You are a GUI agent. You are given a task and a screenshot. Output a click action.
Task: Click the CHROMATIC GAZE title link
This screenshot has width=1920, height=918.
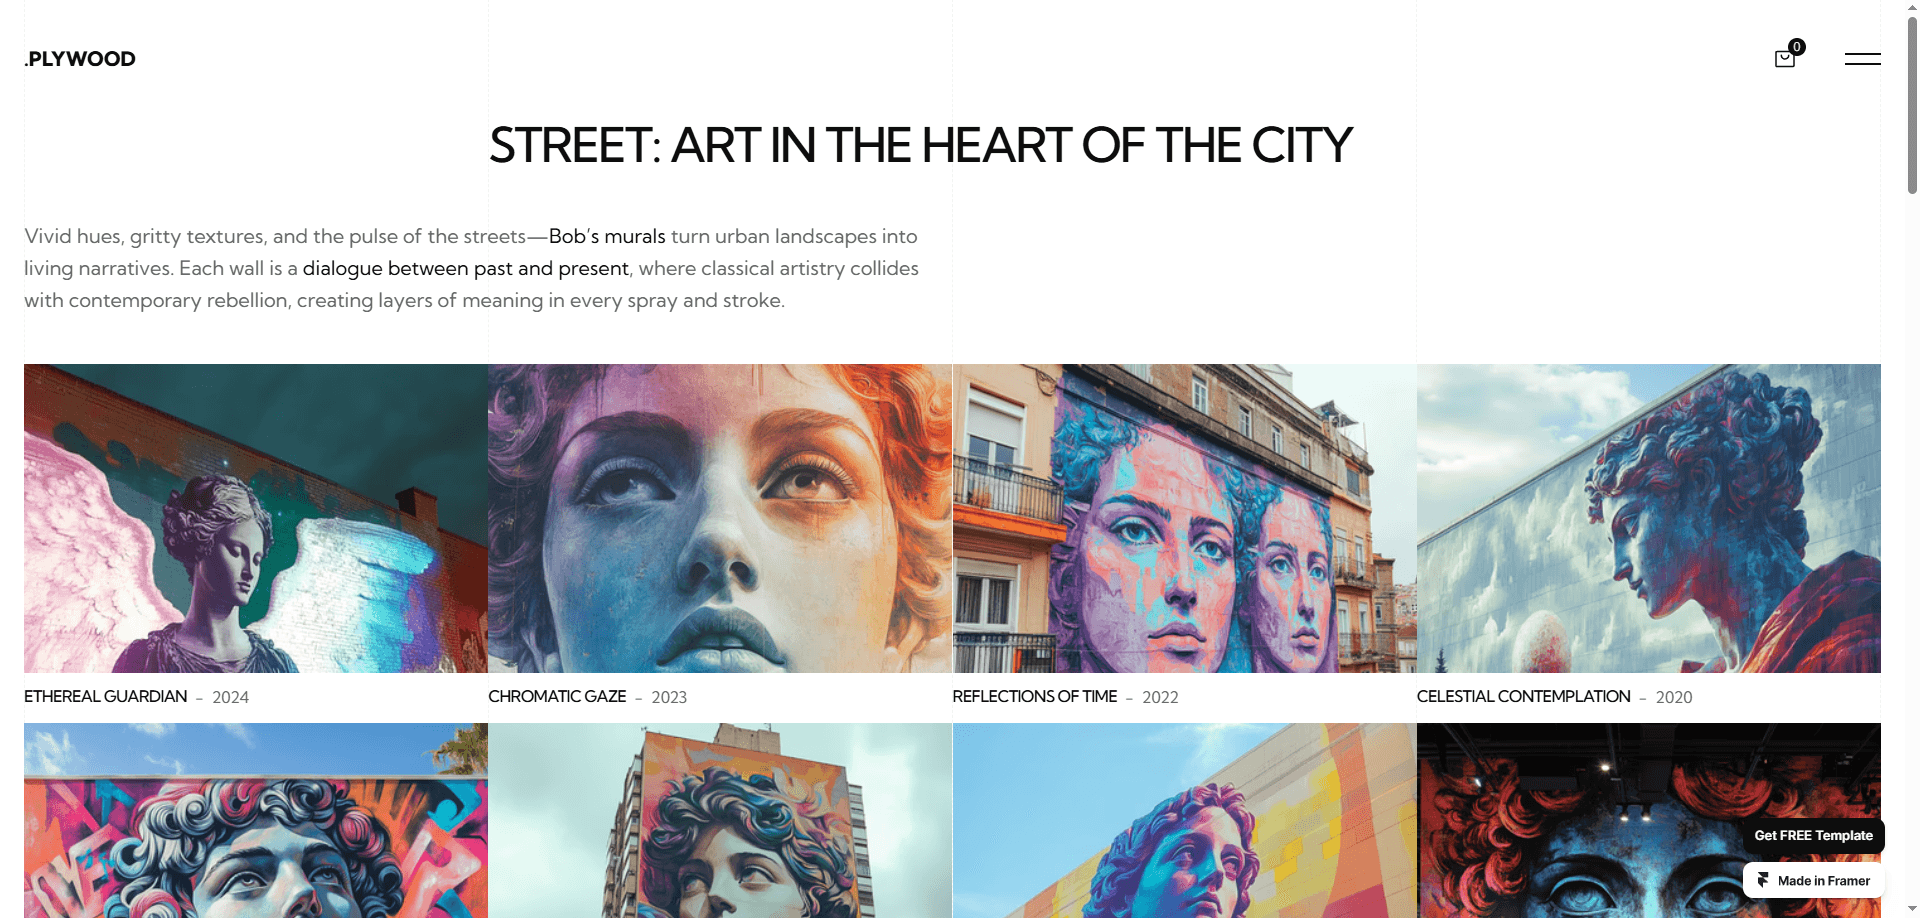pyautogui.click(x=557, y=697)
